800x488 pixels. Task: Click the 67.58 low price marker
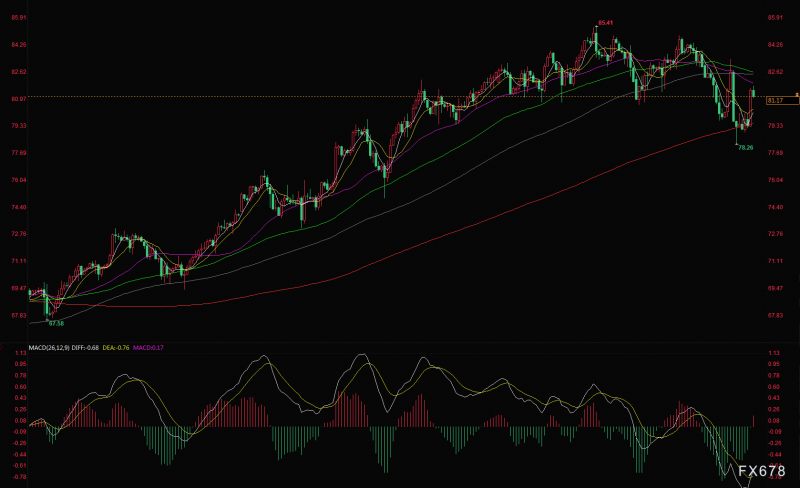tap(56, 323)
